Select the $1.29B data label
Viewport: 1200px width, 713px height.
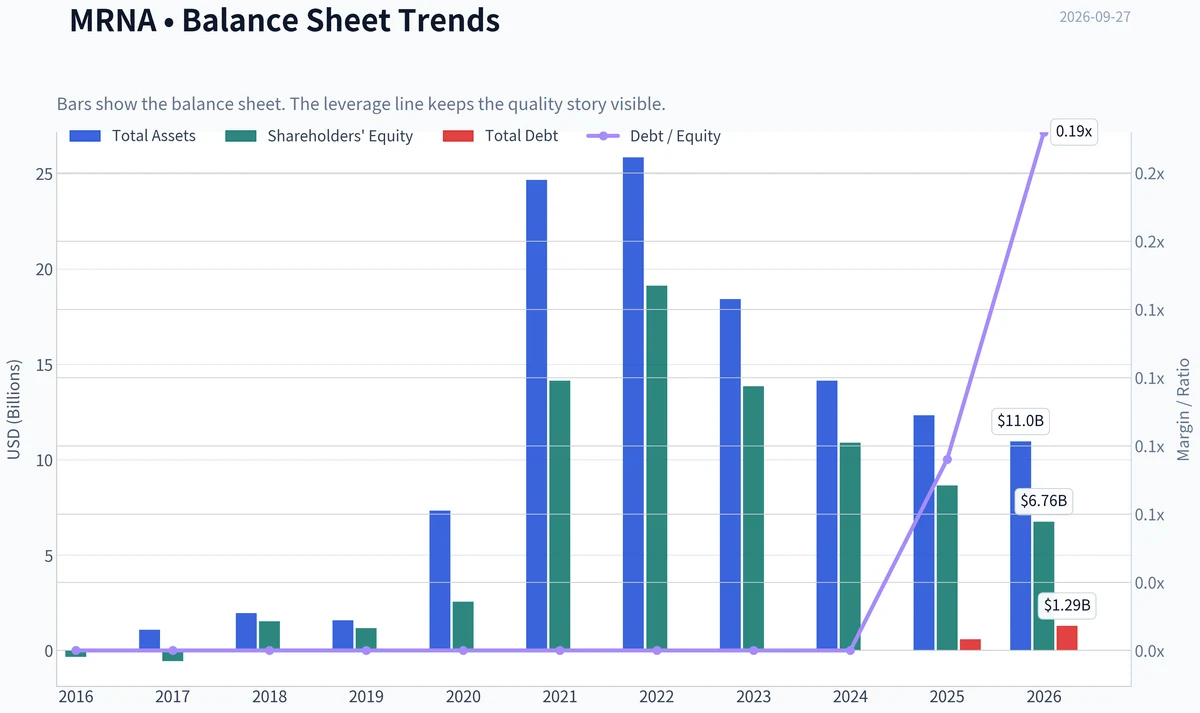tap(1067, 605)
